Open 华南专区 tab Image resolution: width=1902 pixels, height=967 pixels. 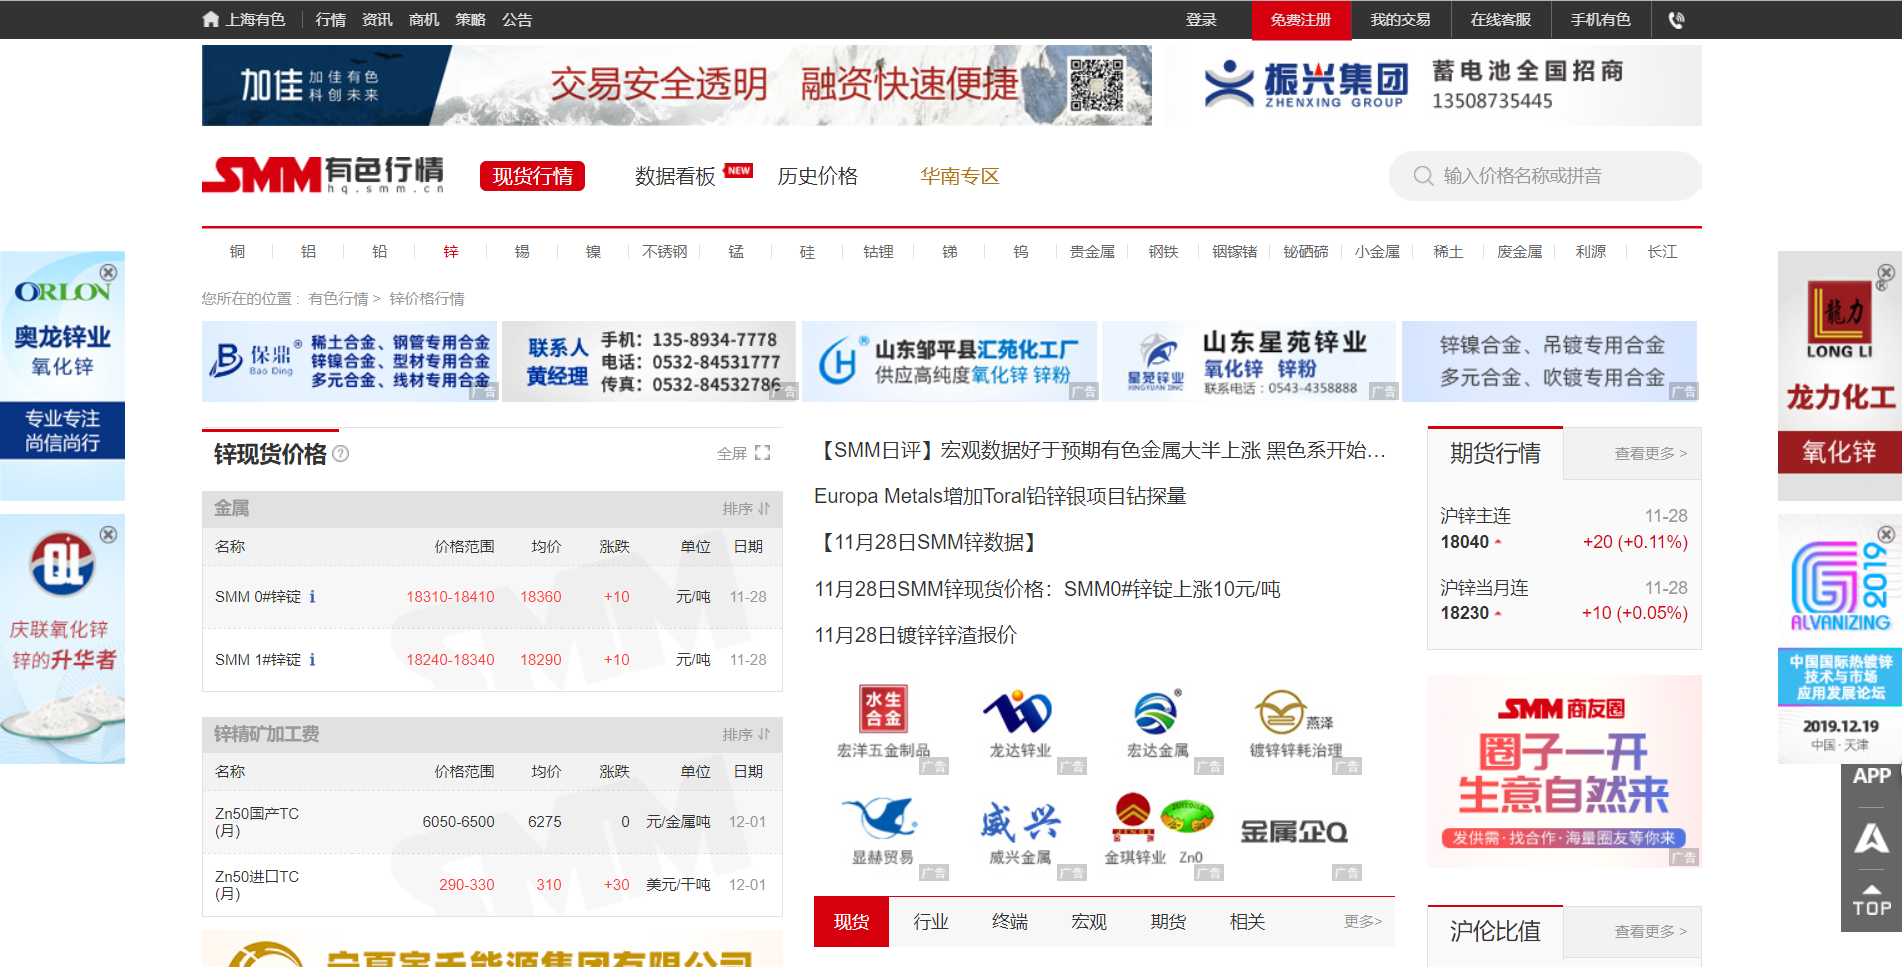(960, 176)
